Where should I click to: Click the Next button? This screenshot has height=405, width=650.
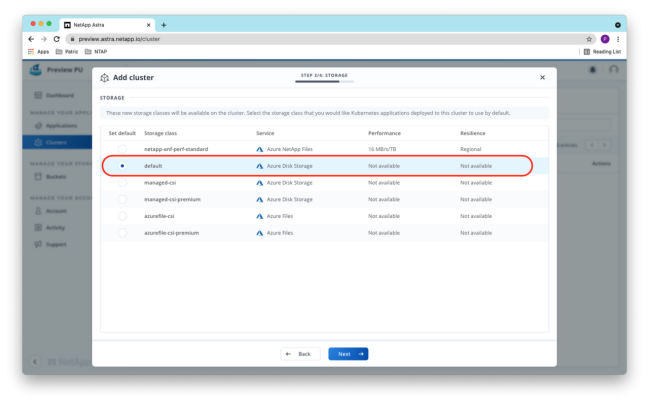pyautogui.click(x=348, y=354)
